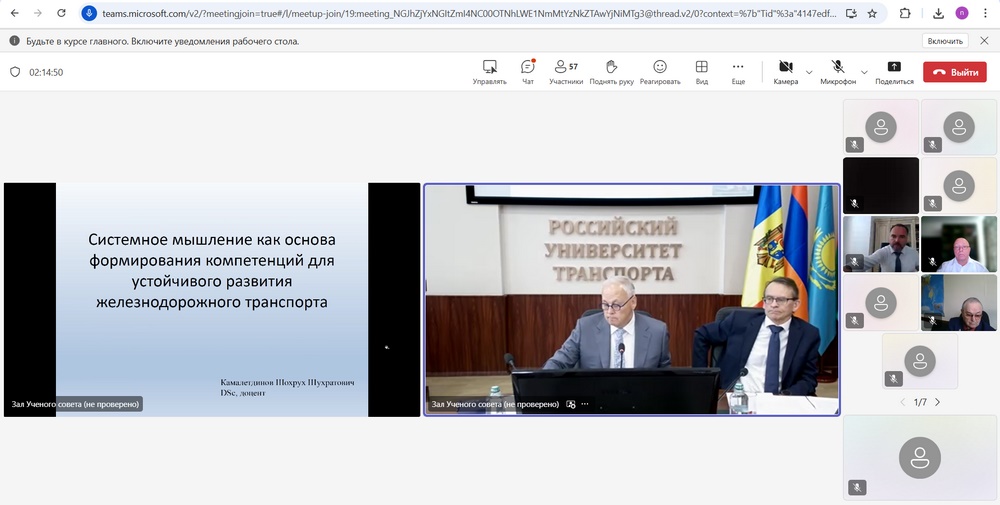Reload the Teams page

click(x=61, y=13)
